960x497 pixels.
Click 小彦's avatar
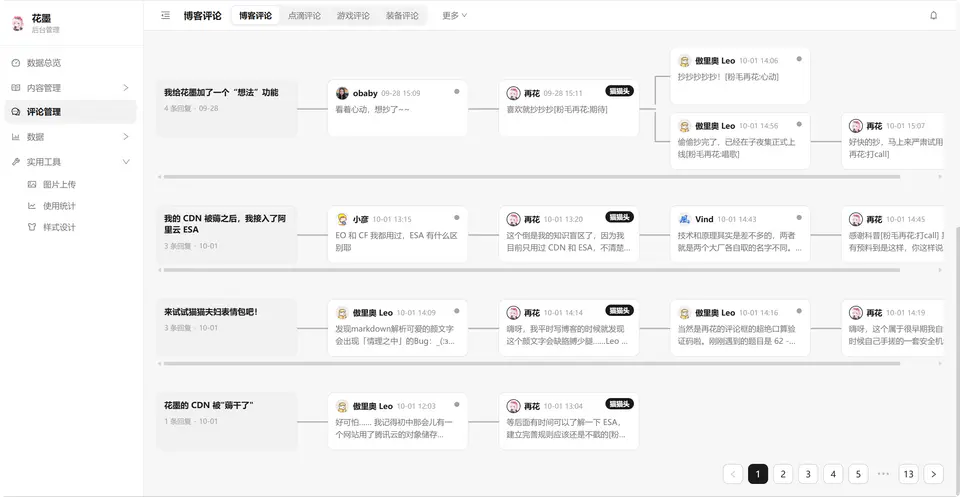[x=342, y=219]
